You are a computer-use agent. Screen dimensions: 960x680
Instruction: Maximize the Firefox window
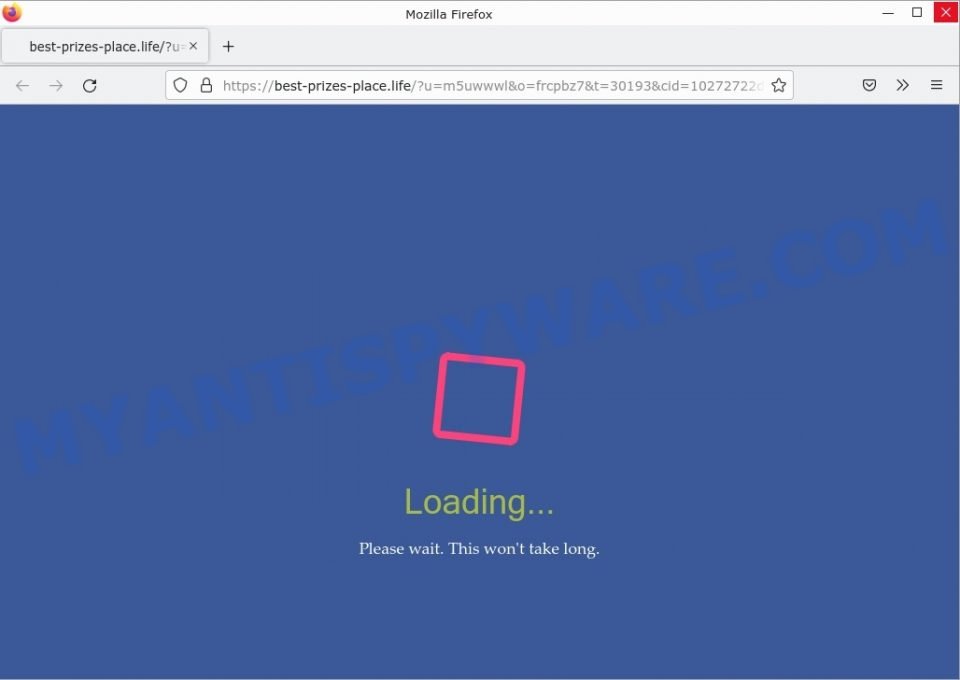tap(917, 12)
